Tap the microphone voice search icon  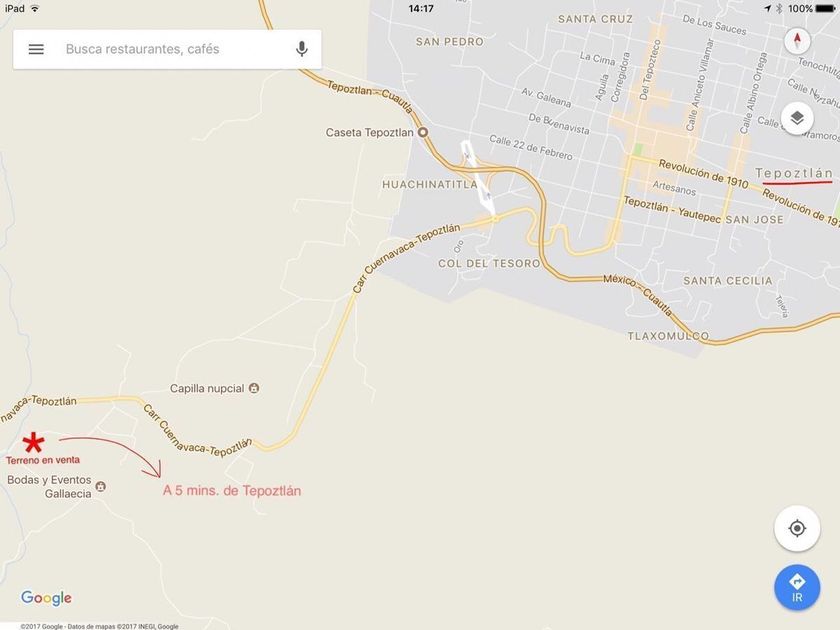click(x=302, y=49)
